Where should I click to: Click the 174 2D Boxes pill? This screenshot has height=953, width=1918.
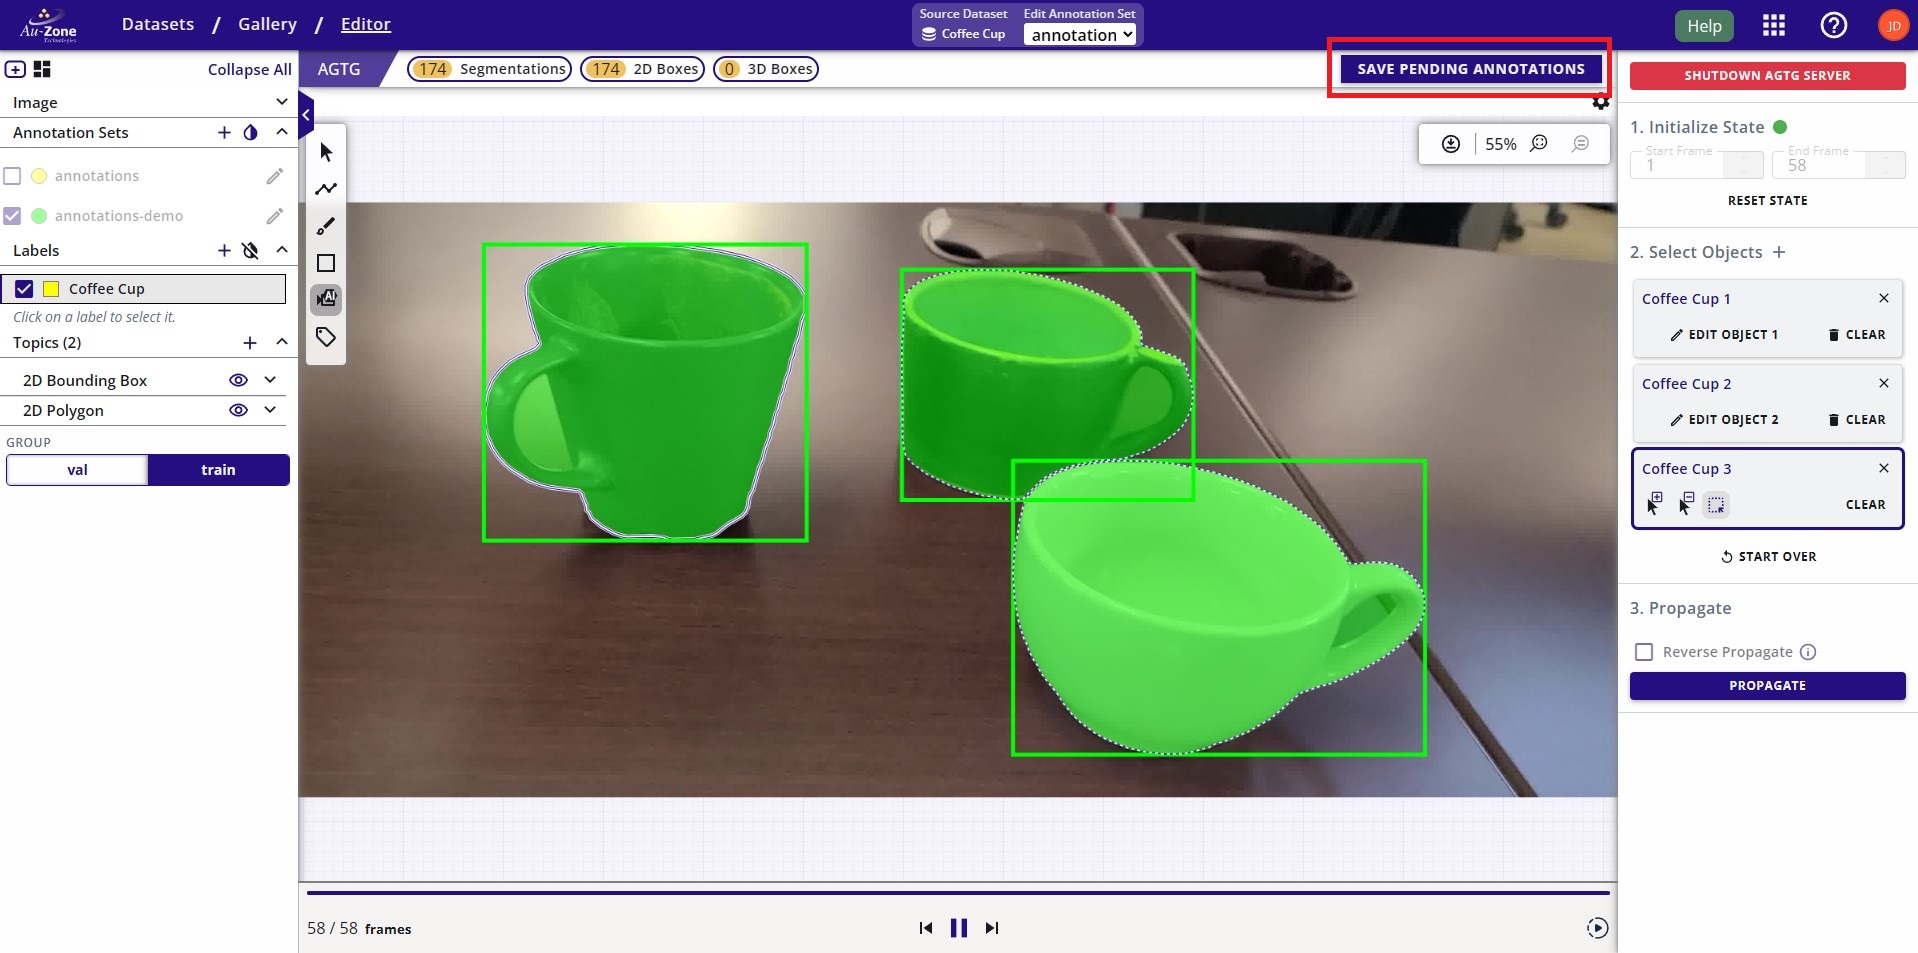tap(643, 69)
